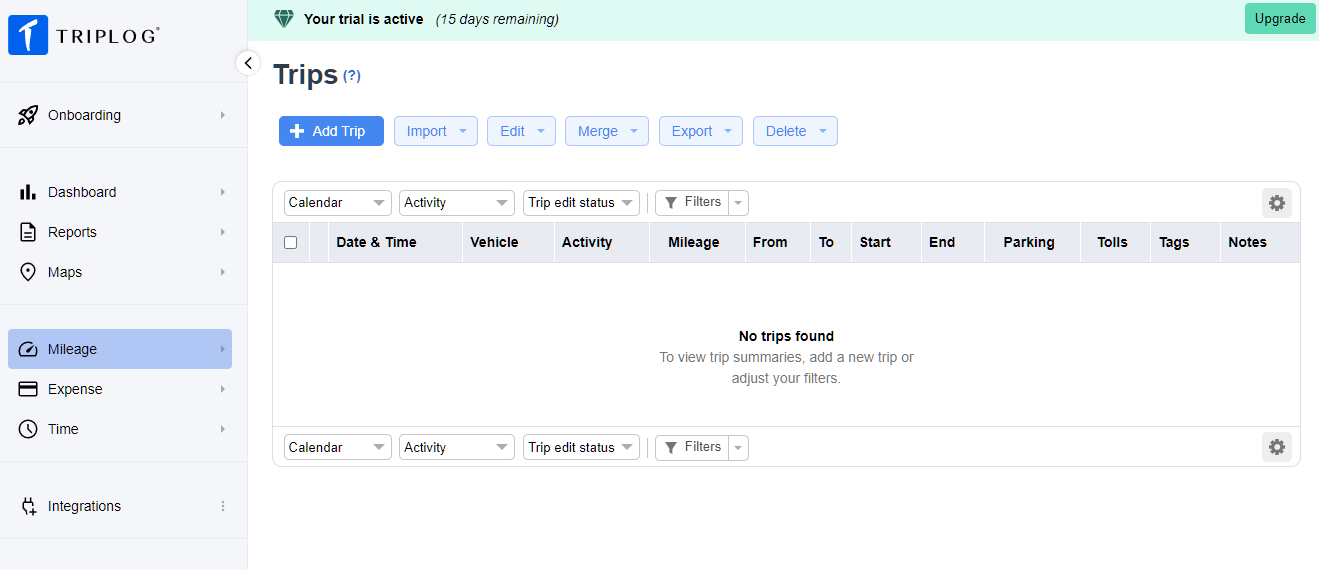
Task: Open the Delete dropdown button
Action: point(795,131)
